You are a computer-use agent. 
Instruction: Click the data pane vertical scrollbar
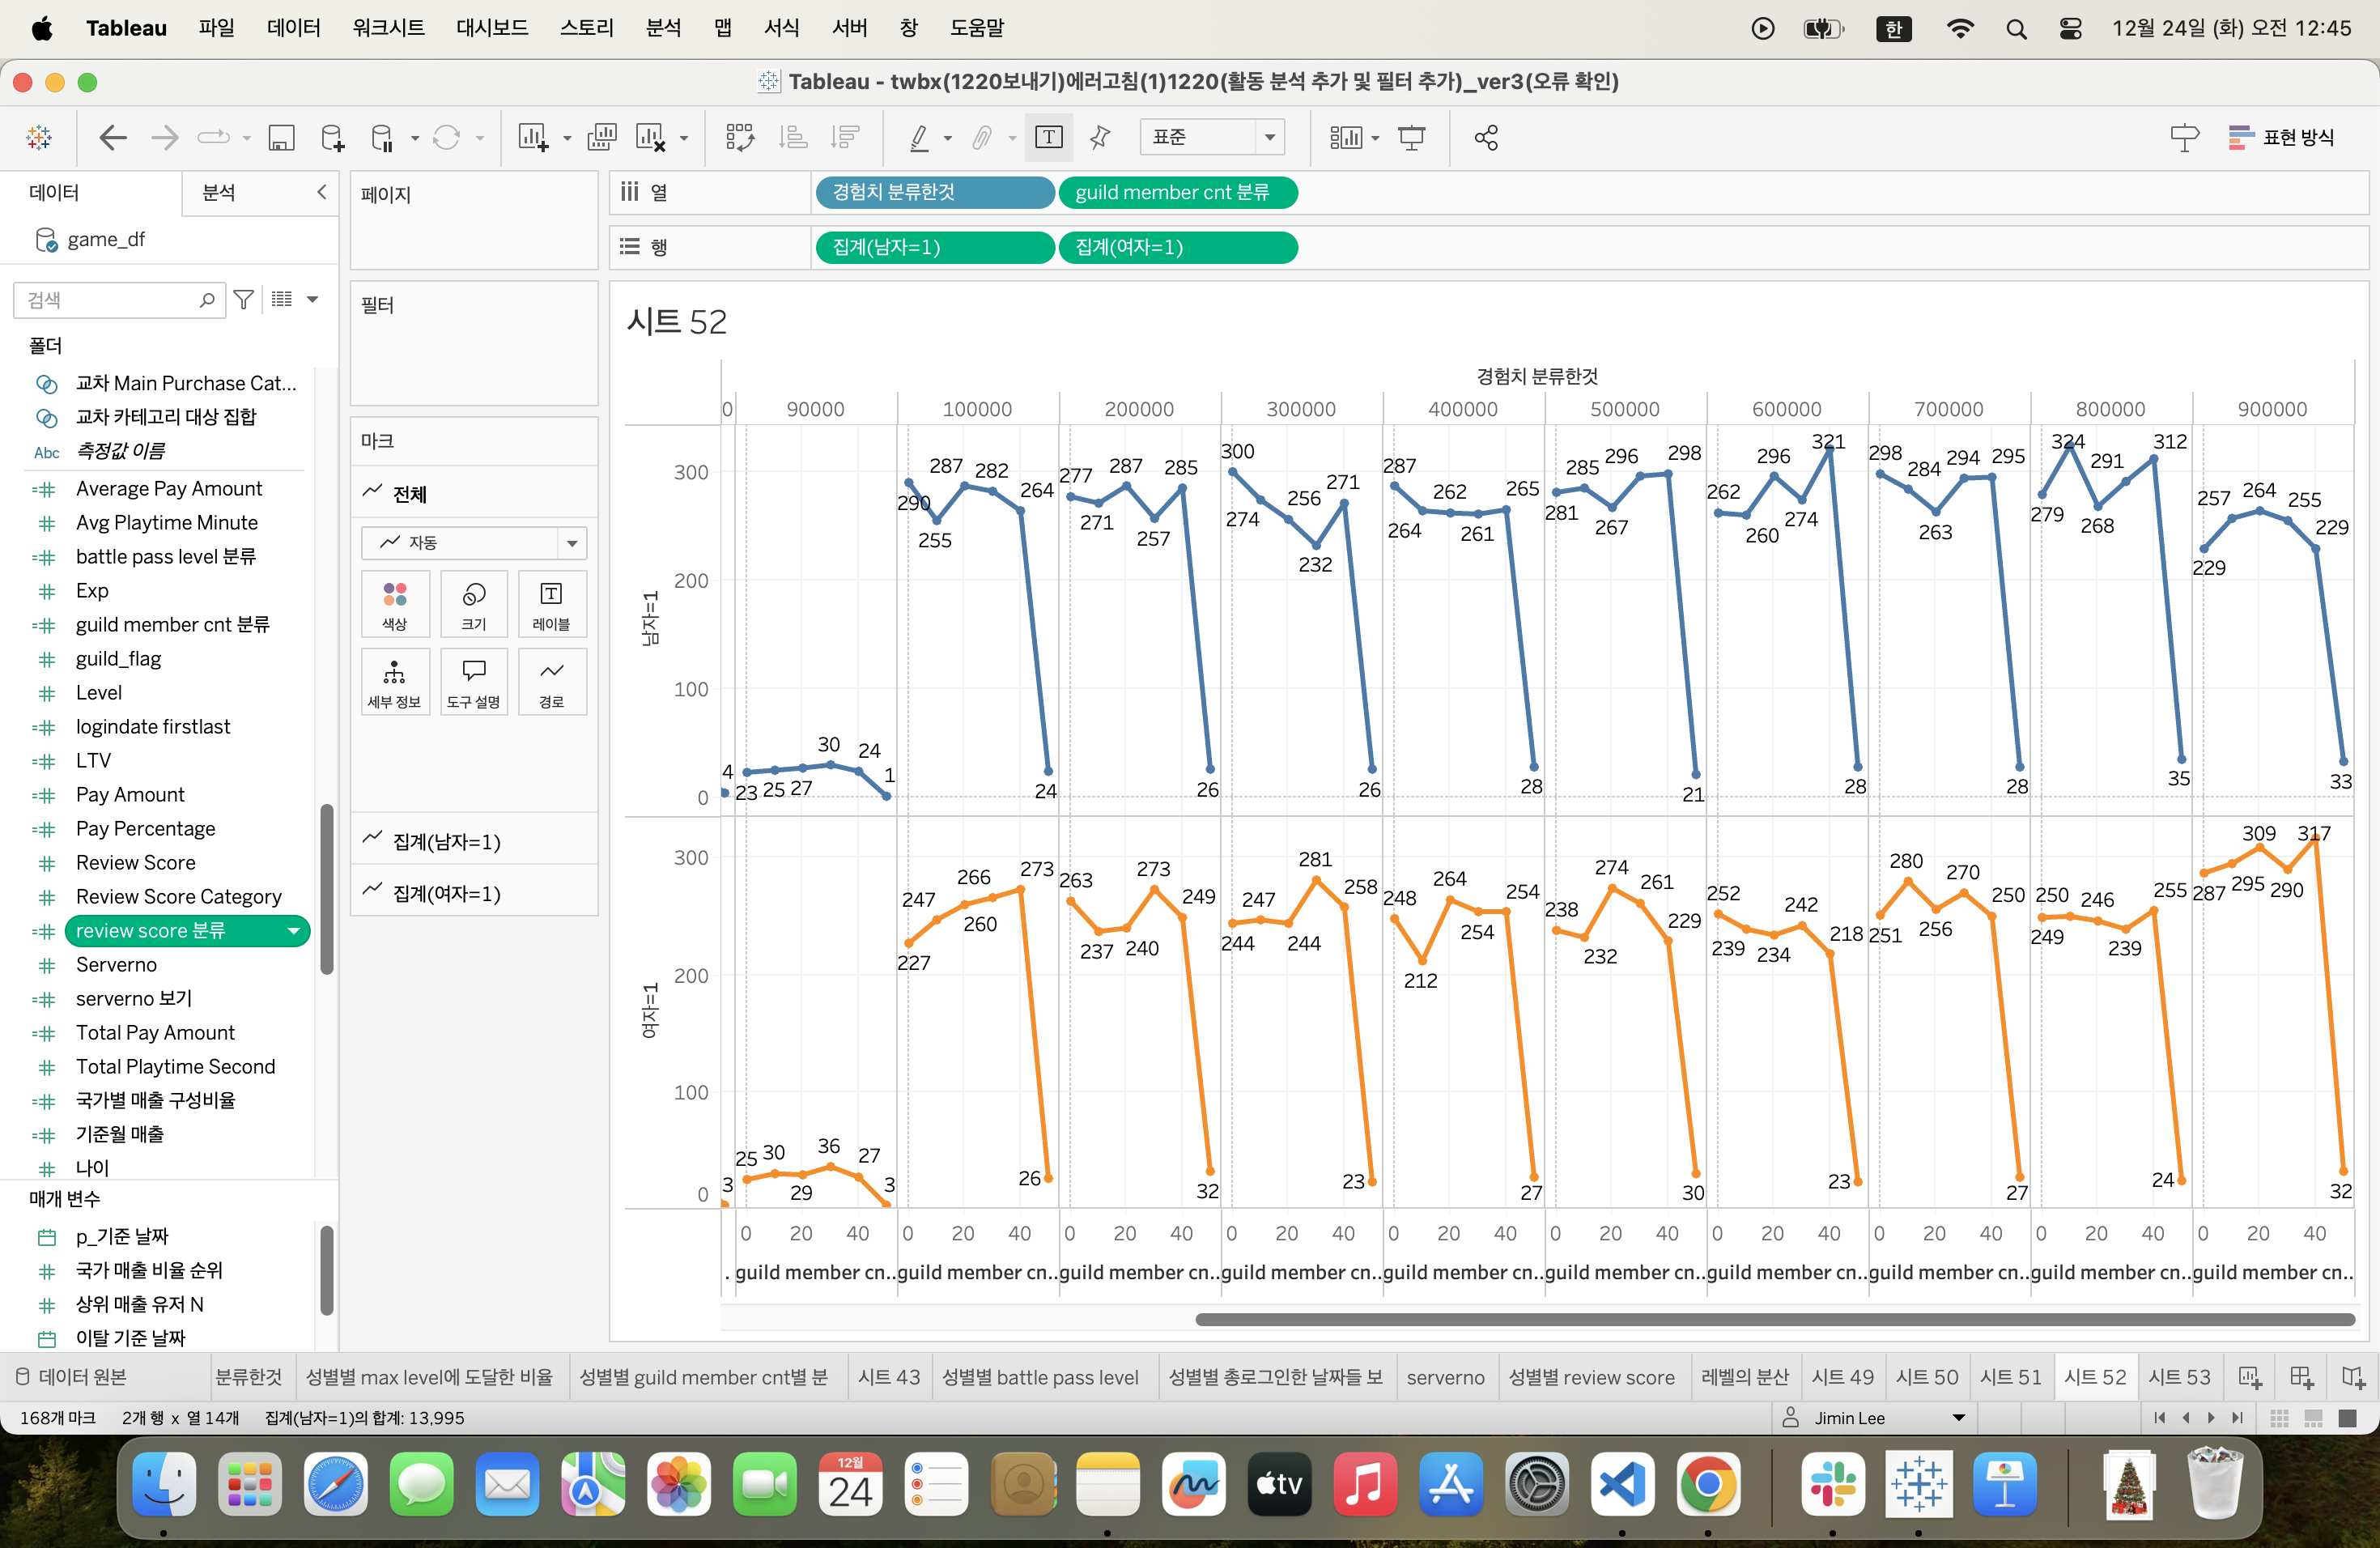click(326, 889)
